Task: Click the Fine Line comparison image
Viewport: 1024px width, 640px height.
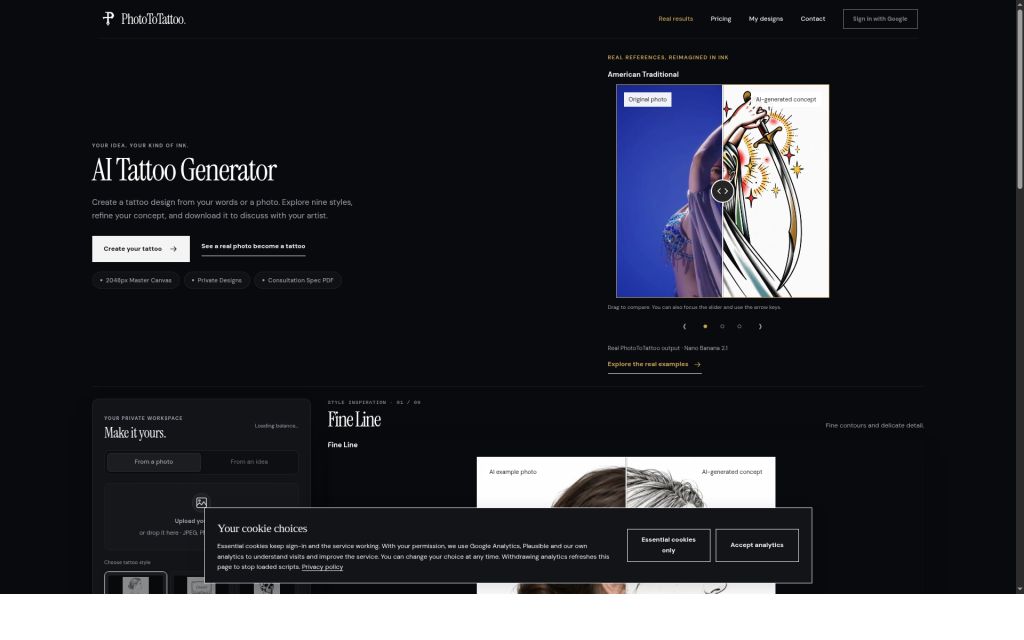Action: click(626, 525)
